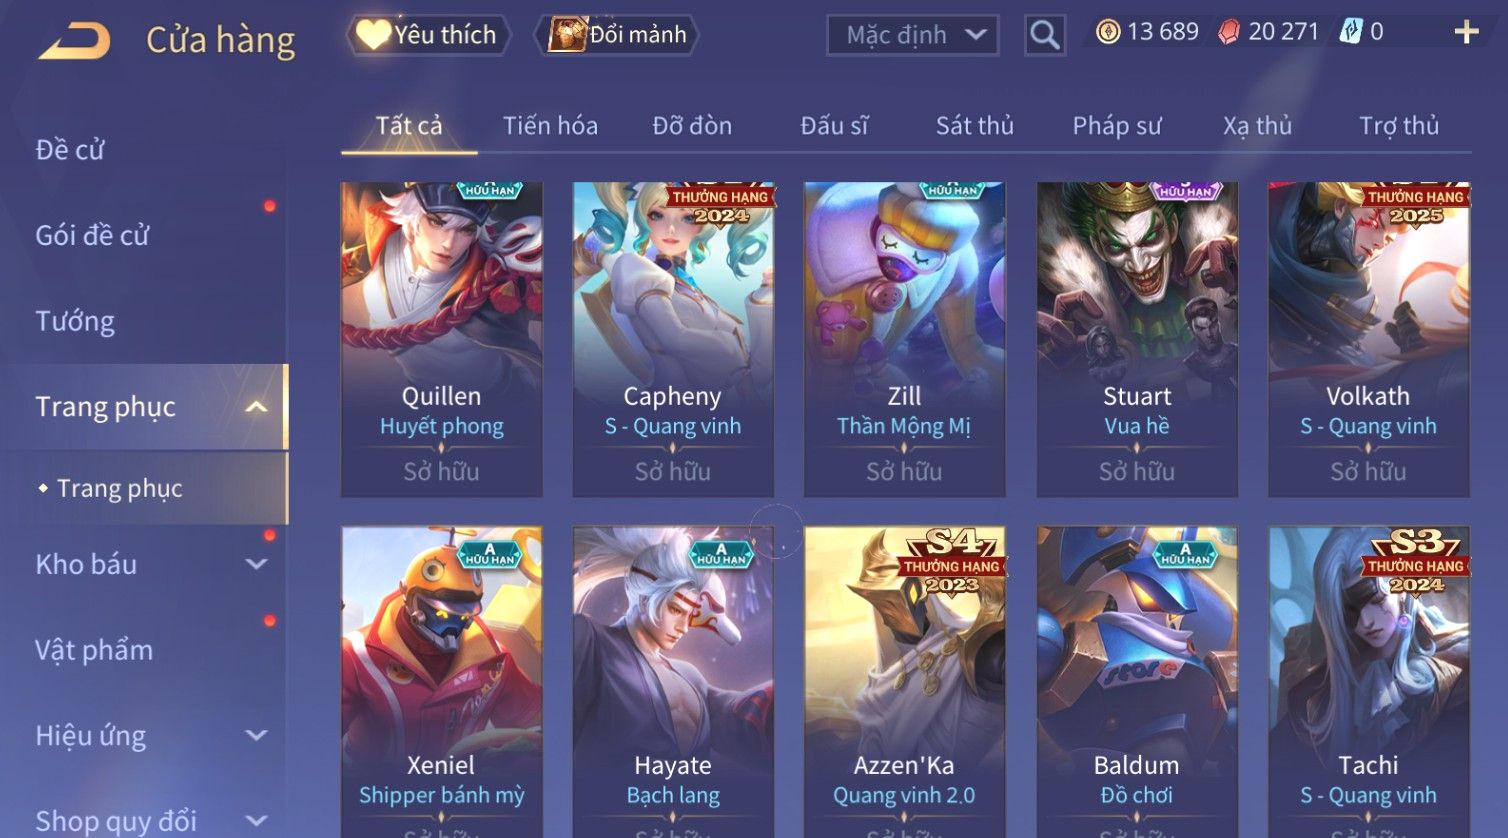Select the Tiến hóa tab
1508x838 pixels.
click(x=550, y=126)
